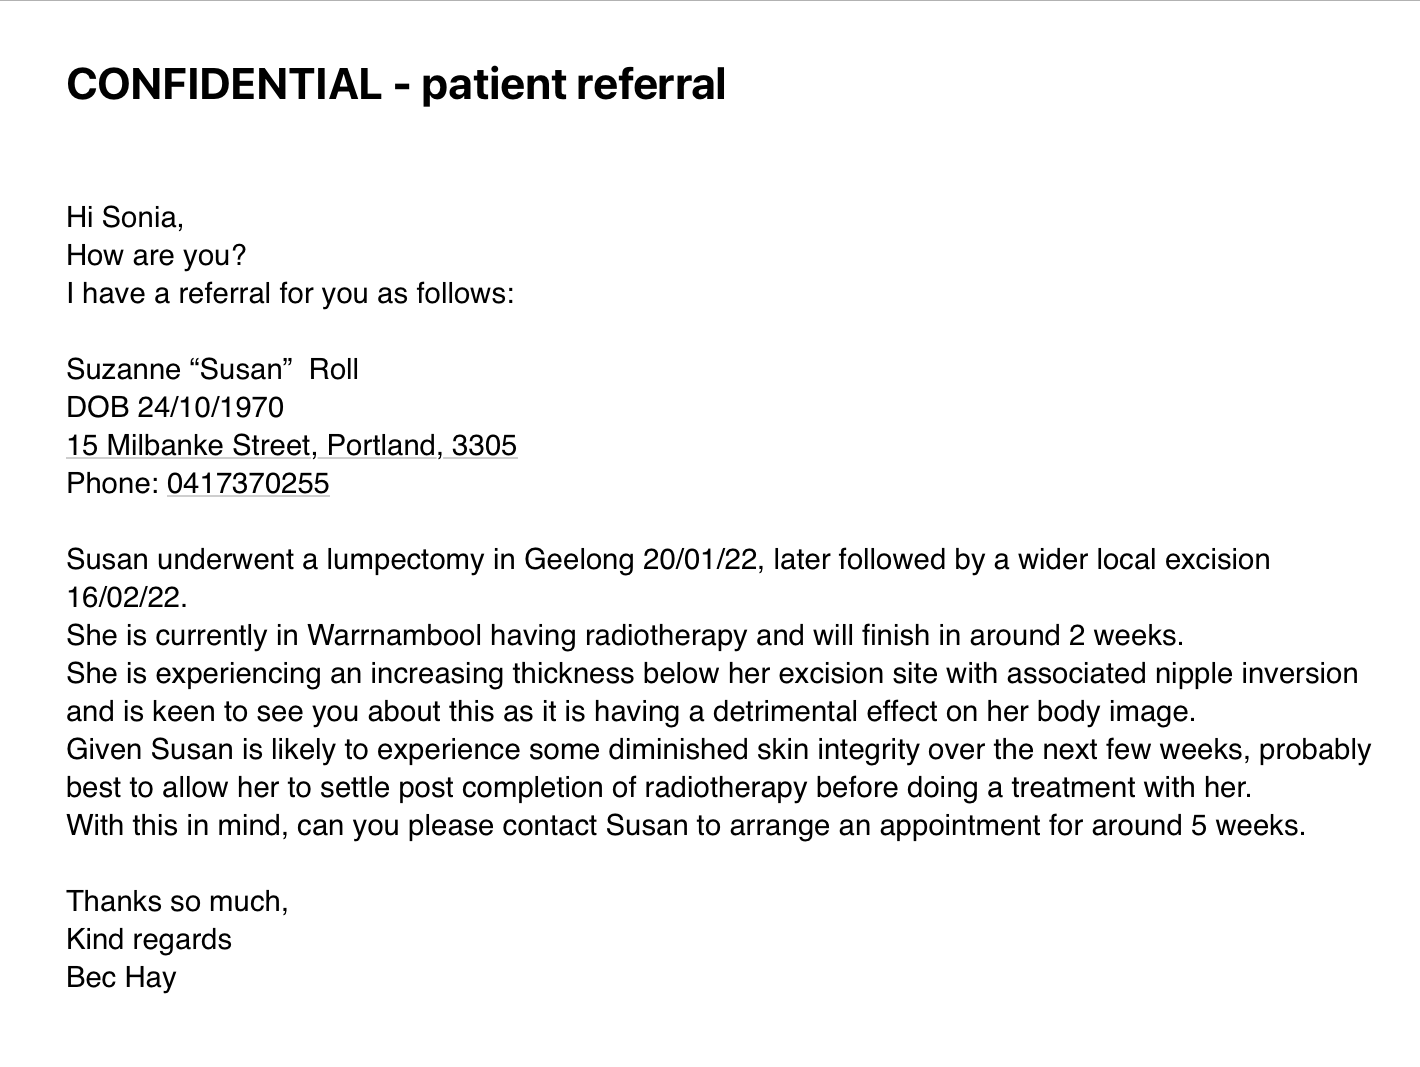Click the patient name Suzanne "Susan" Roll
The width and height of the screenshot is (1420, 1067).
click(212, 369)
